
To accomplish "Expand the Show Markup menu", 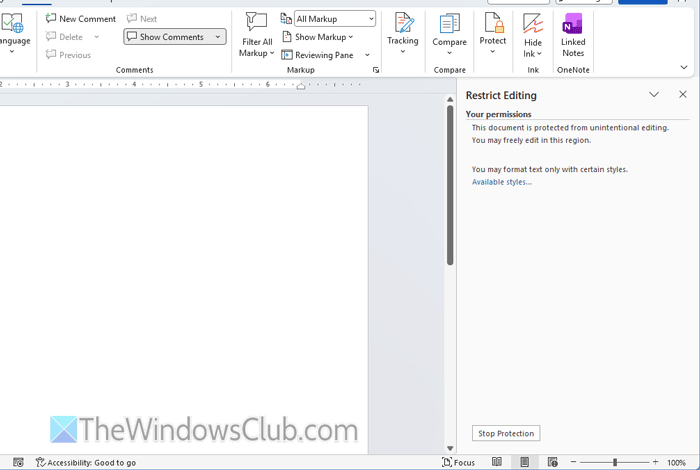I will pyautogui.click(x=317, y=37).
